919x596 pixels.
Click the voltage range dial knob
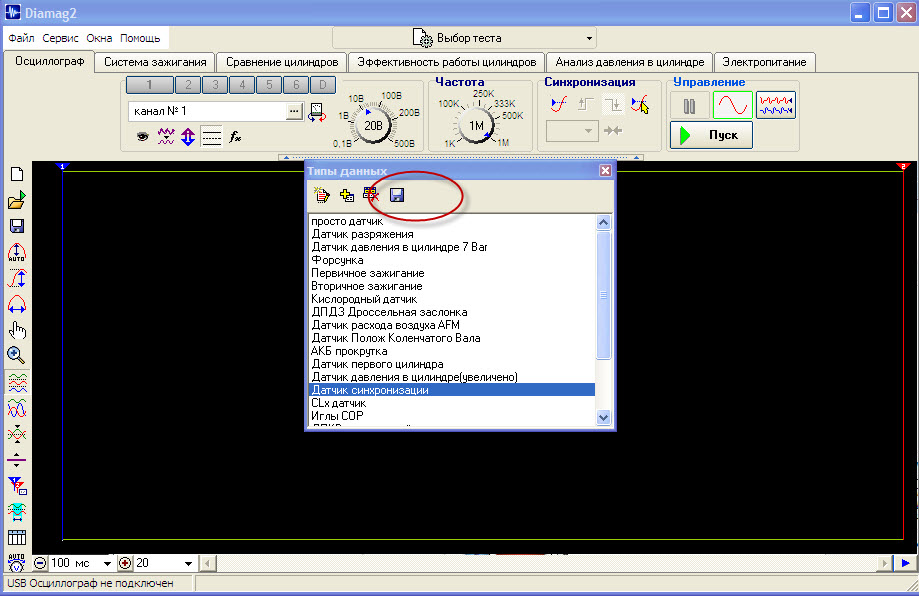point(373,125)
